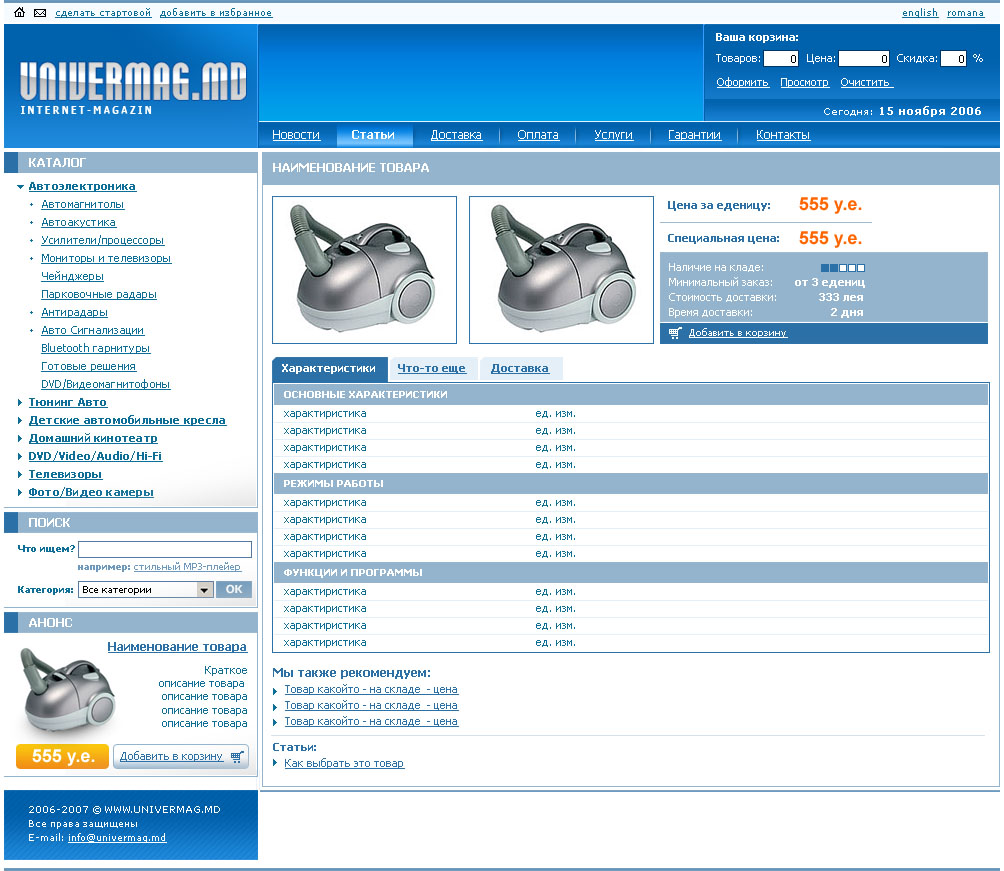Collapse the Автоэлектроника catalog category
The image size is (1004, 871).
point(20,187)
